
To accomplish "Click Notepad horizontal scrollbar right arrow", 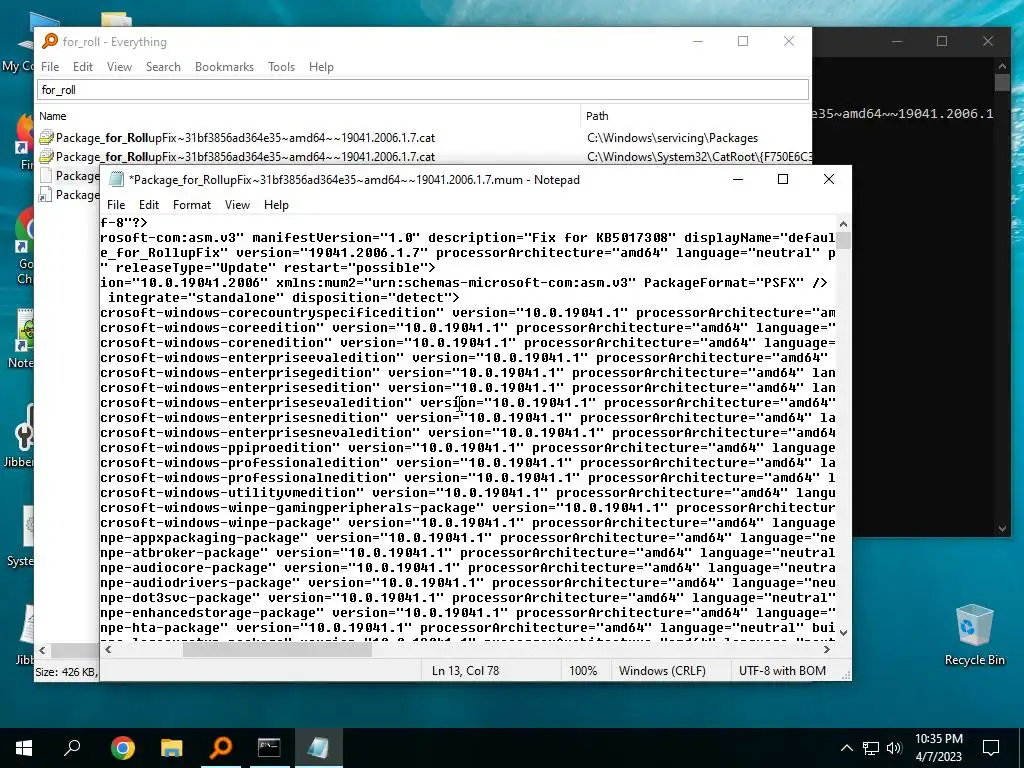I will pyautogui.click(x=827, y=650).
